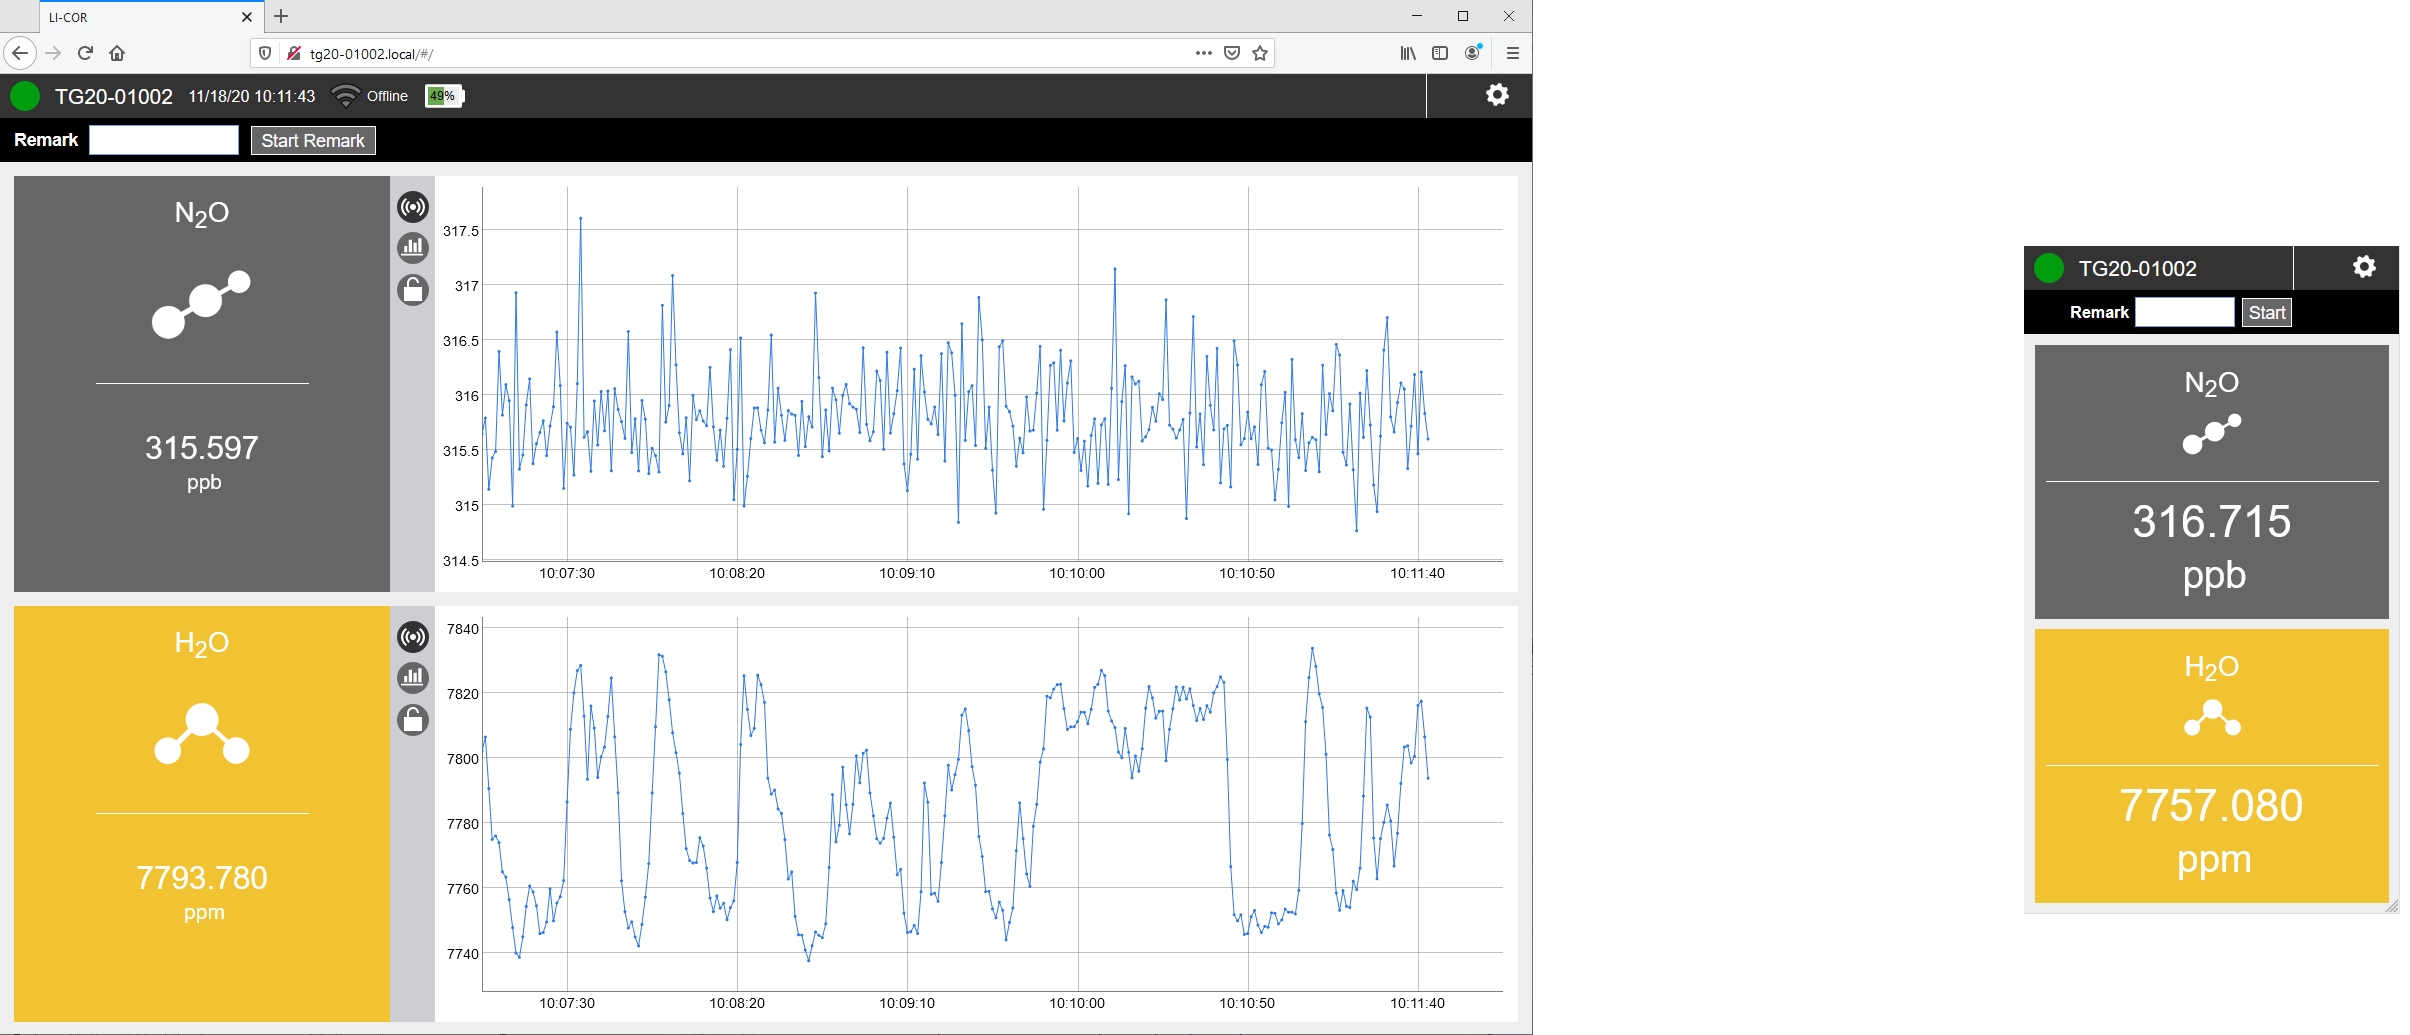2410x1035 pixels.
Task: Toggle live streaming on the H2O graph
Action: click(413, 637)
